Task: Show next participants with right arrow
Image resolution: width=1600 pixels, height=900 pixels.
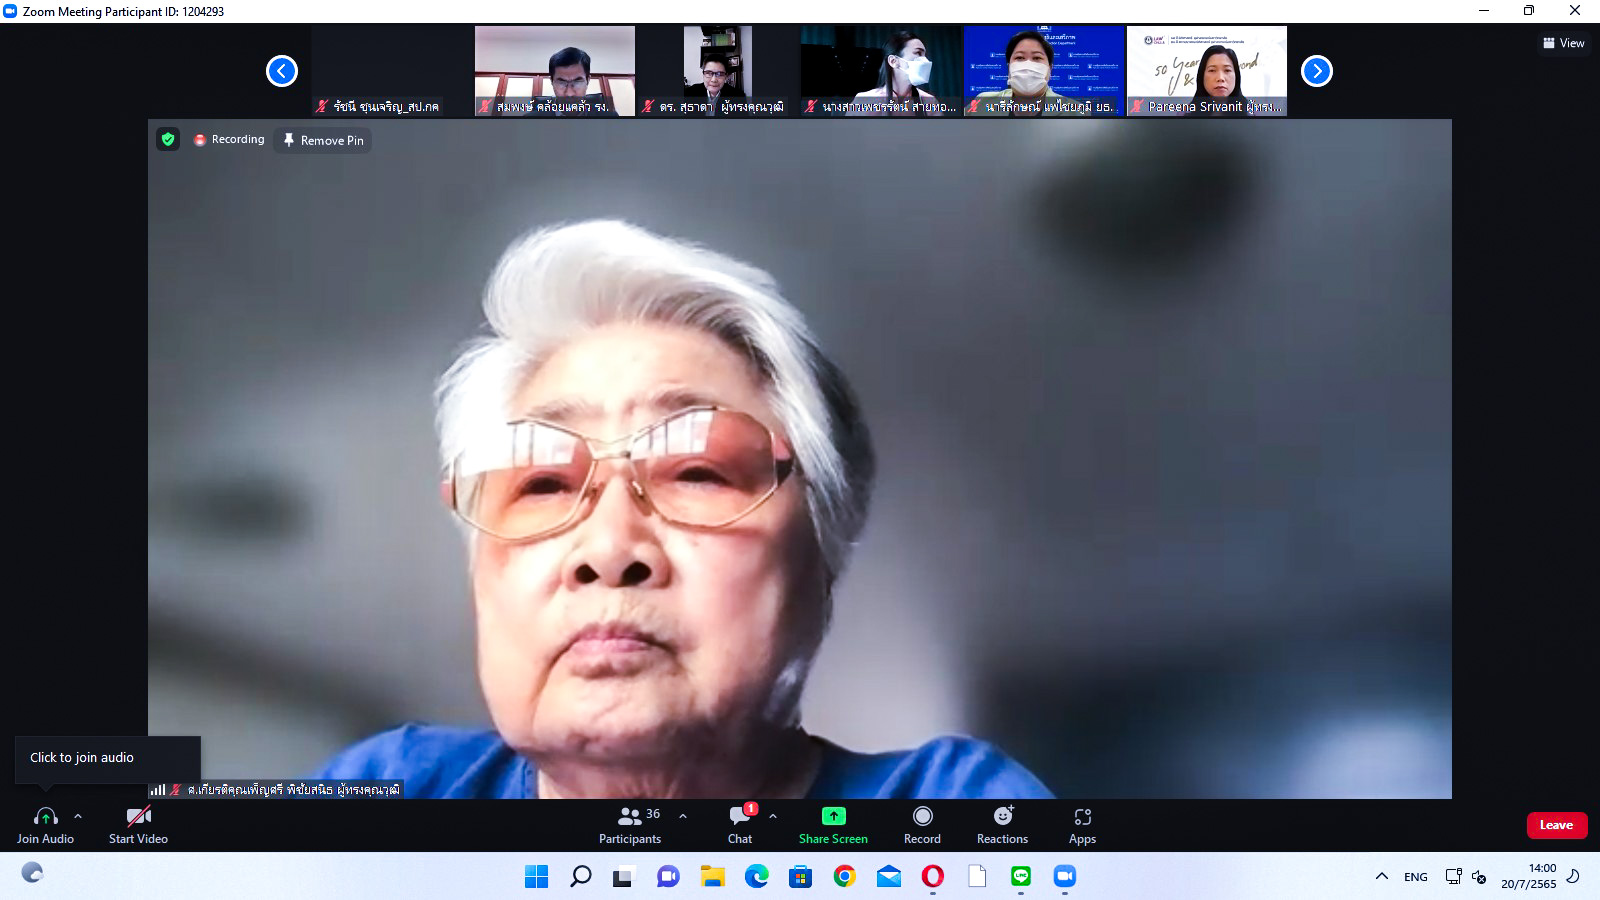Action: 1317,71
